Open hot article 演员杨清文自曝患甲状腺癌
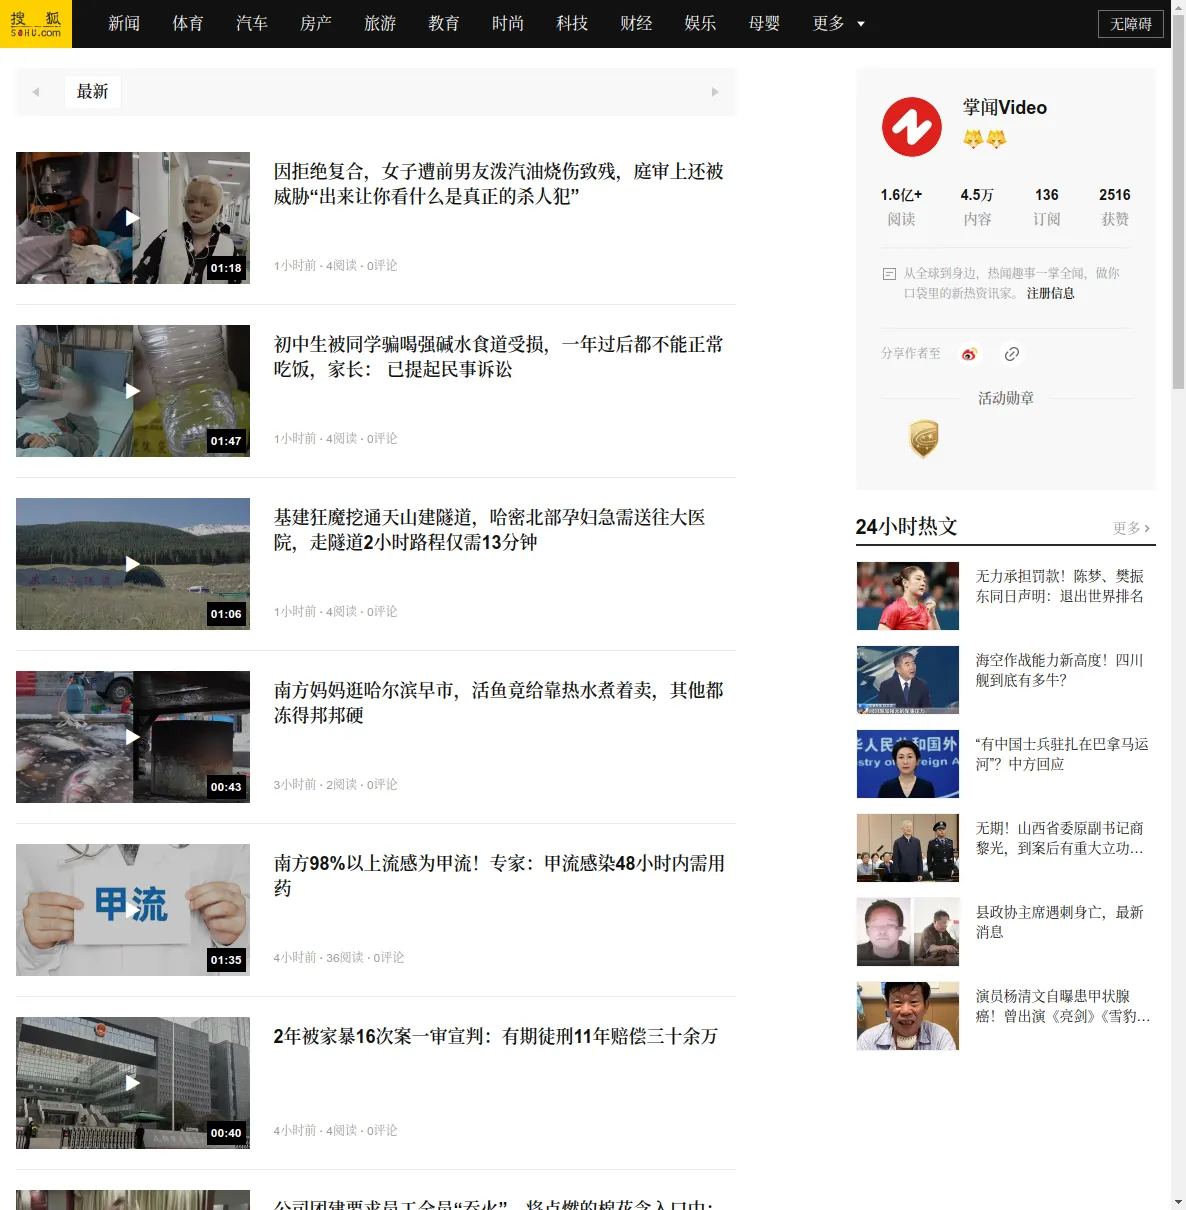This screenshot has width=1186, height=1210. tap(1062, 1006)
